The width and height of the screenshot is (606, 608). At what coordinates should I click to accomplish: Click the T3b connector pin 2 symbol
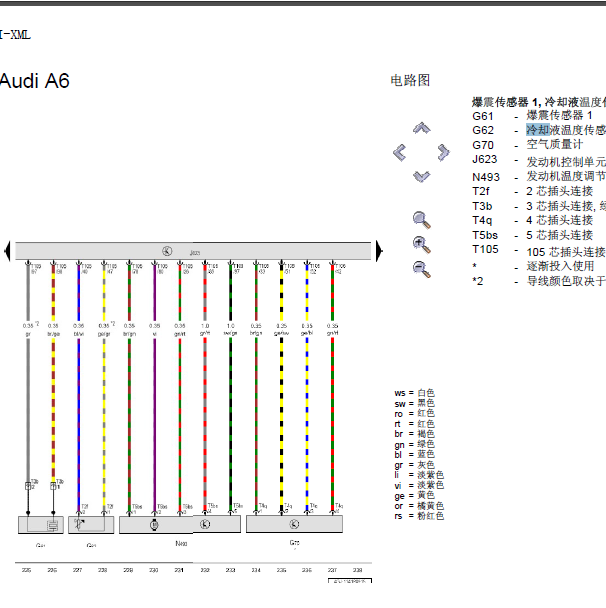click(x=28, y=485)
